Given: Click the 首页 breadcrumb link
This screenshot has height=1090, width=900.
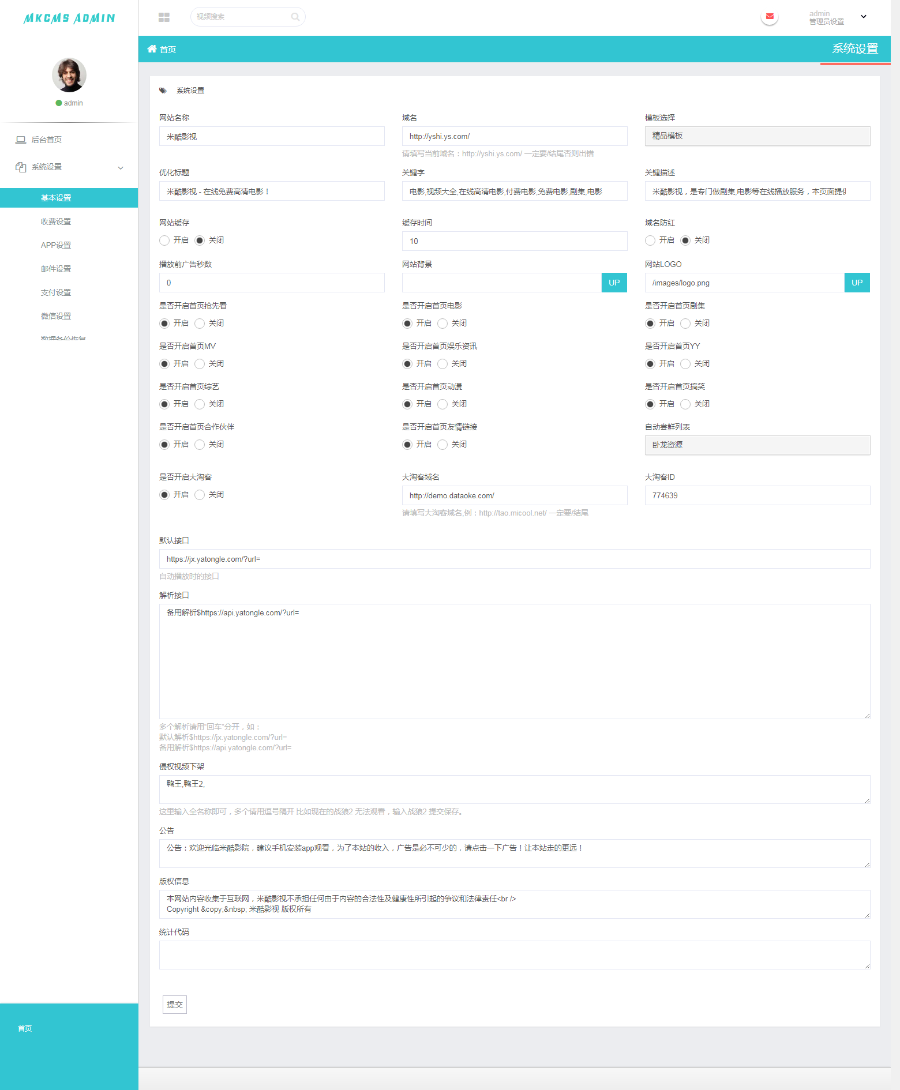Looking at the screenshot, I should coord(167,49).
